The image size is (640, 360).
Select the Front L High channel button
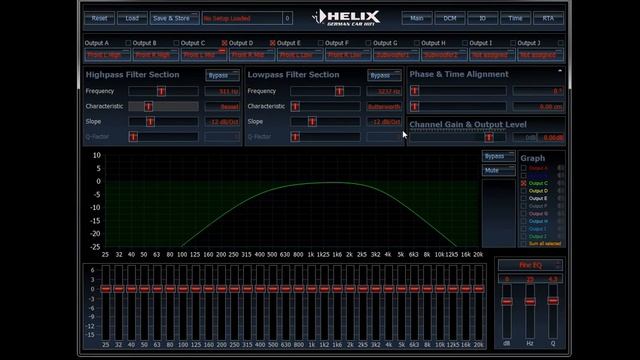coord(107,55)
